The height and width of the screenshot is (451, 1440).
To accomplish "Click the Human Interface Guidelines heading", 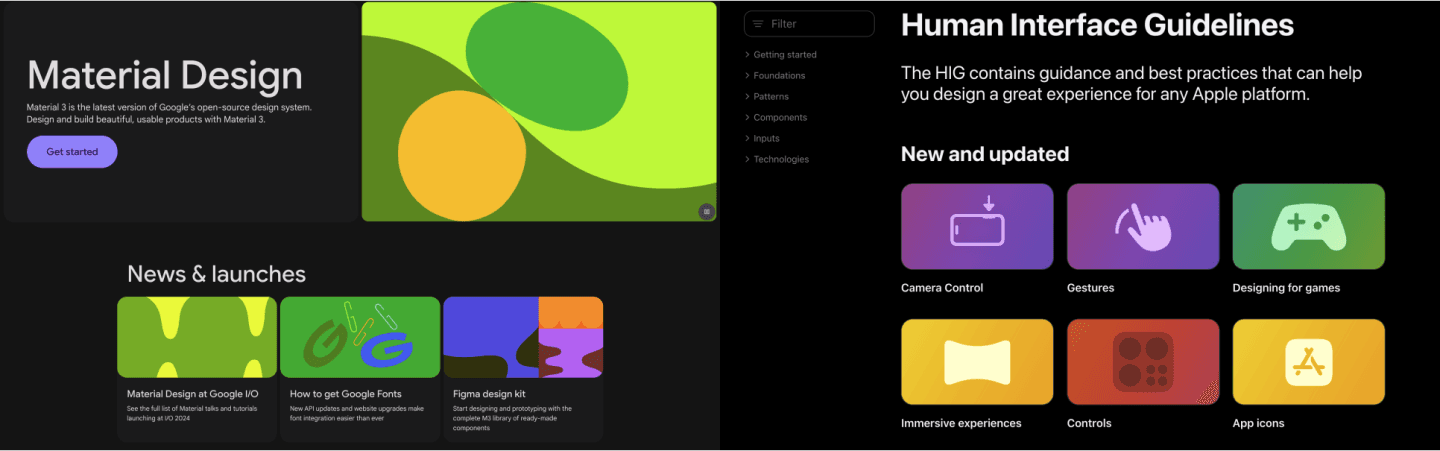I will tap(1098, 25).
